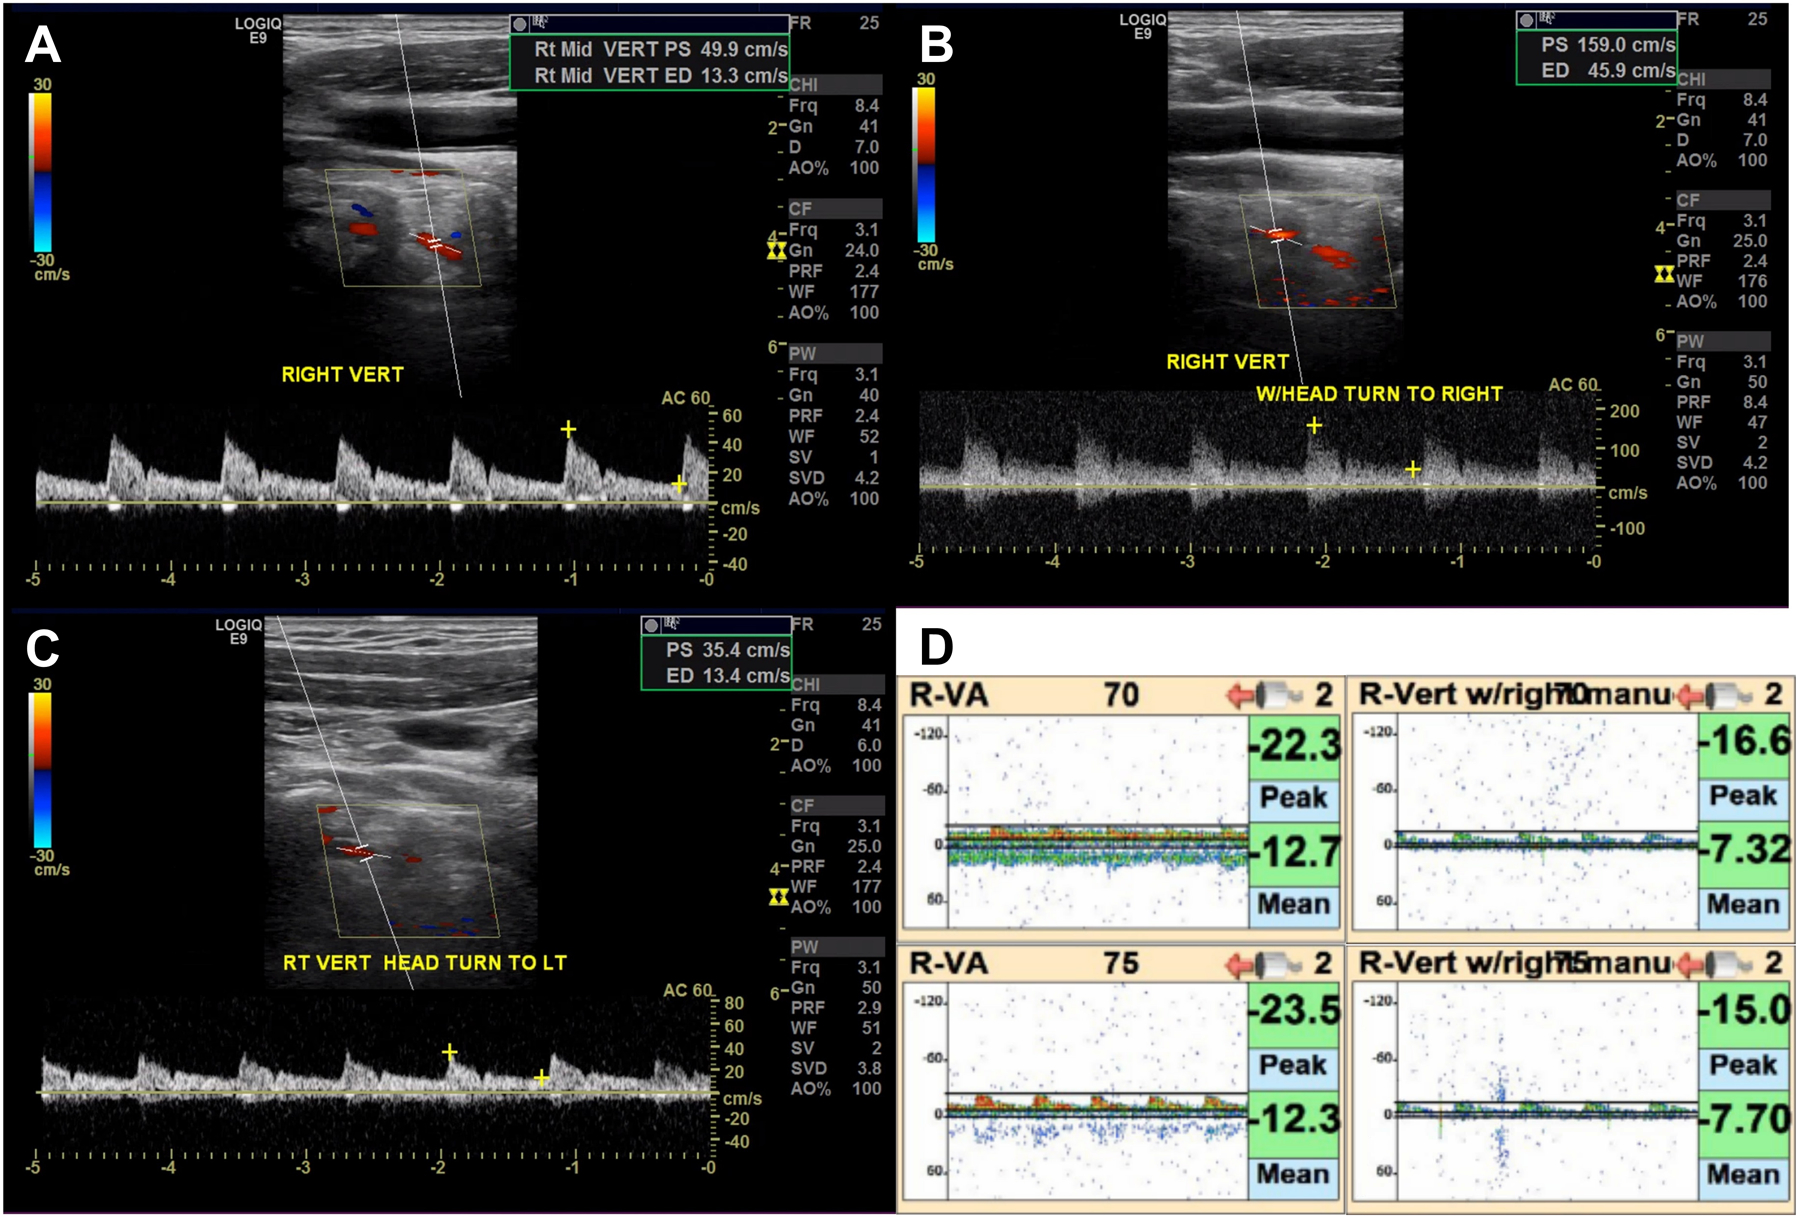This screenshot has height=1217, width=1800.
Task: Click the 'PS 35.4 cm/s' reading
Action: [x=728, y=650]
